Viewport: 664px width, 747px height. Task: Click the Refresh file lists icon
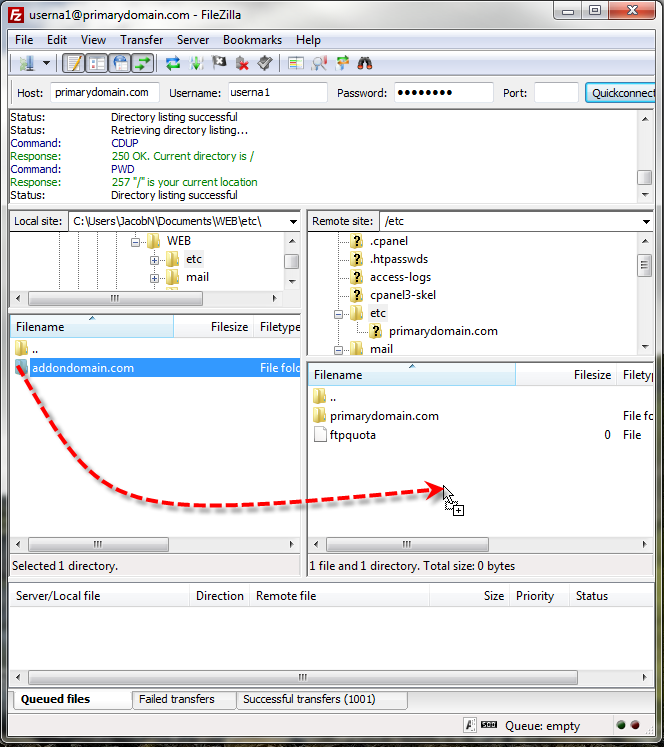[173, 63]
